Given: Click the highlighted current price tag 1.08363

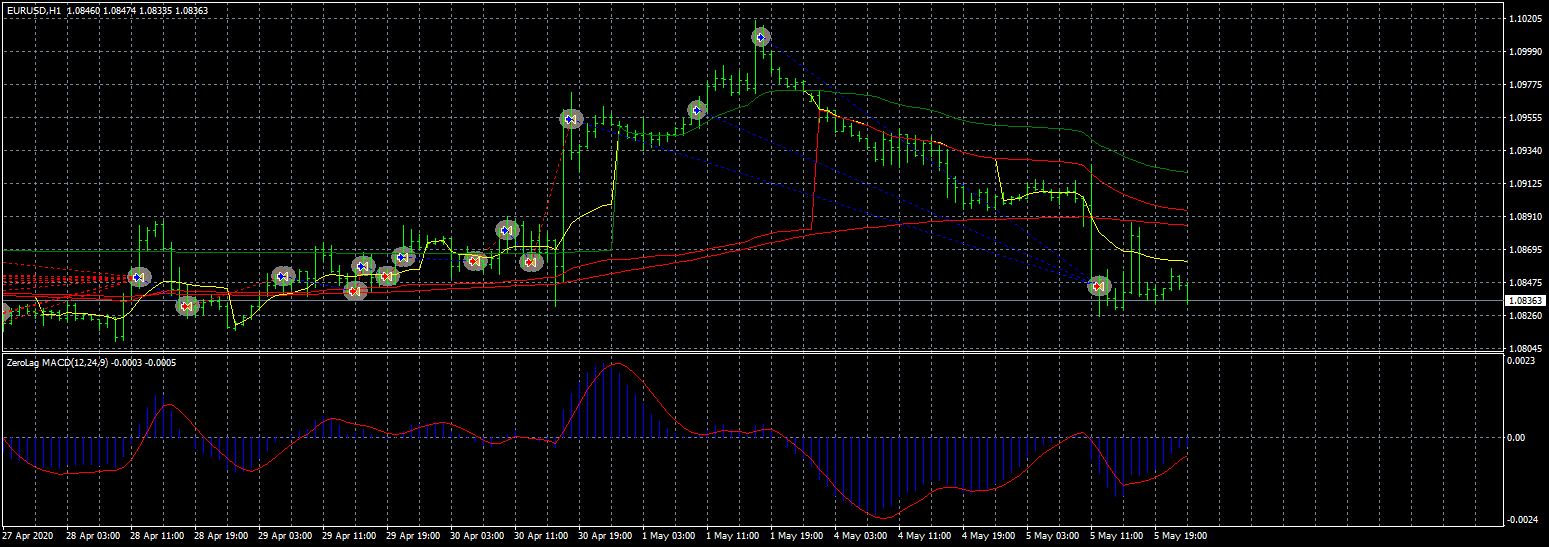Looking at the screenshot, I should [1525, 300].
